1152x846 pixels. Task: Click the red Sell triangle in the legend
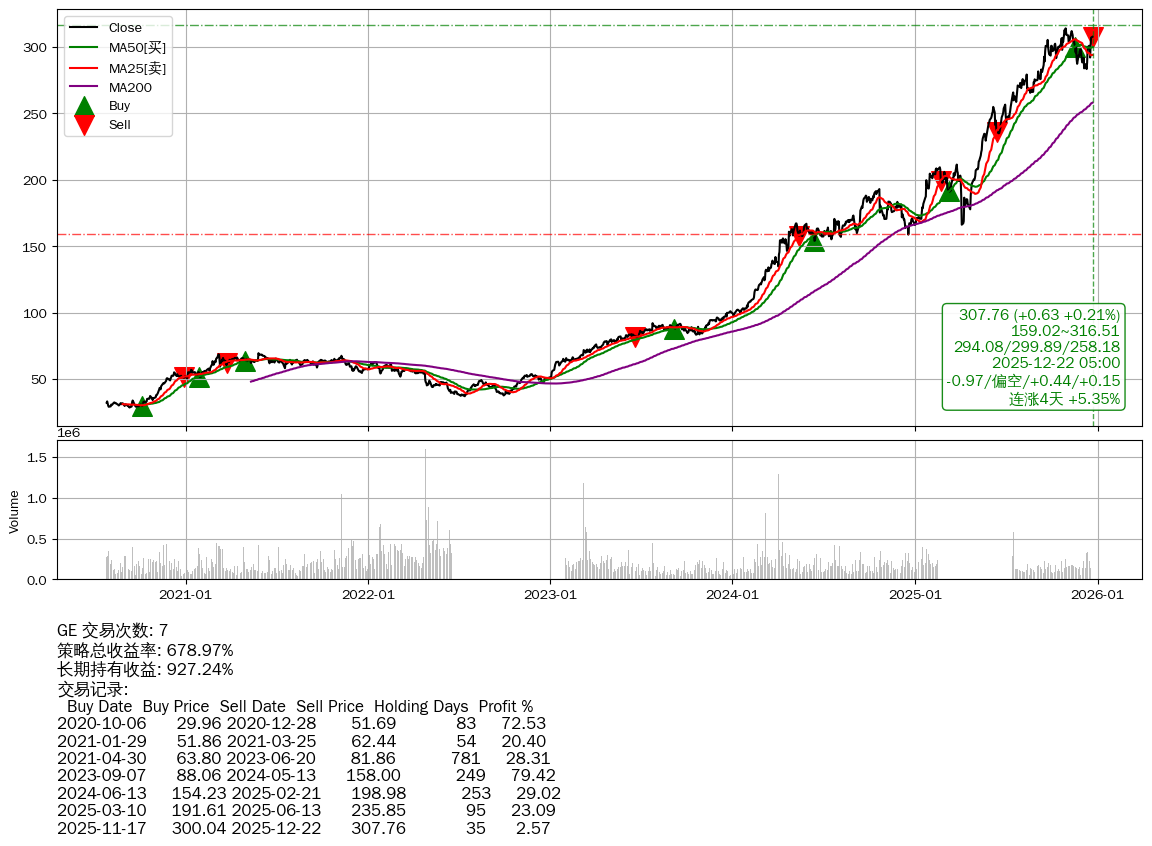point(85,125)
